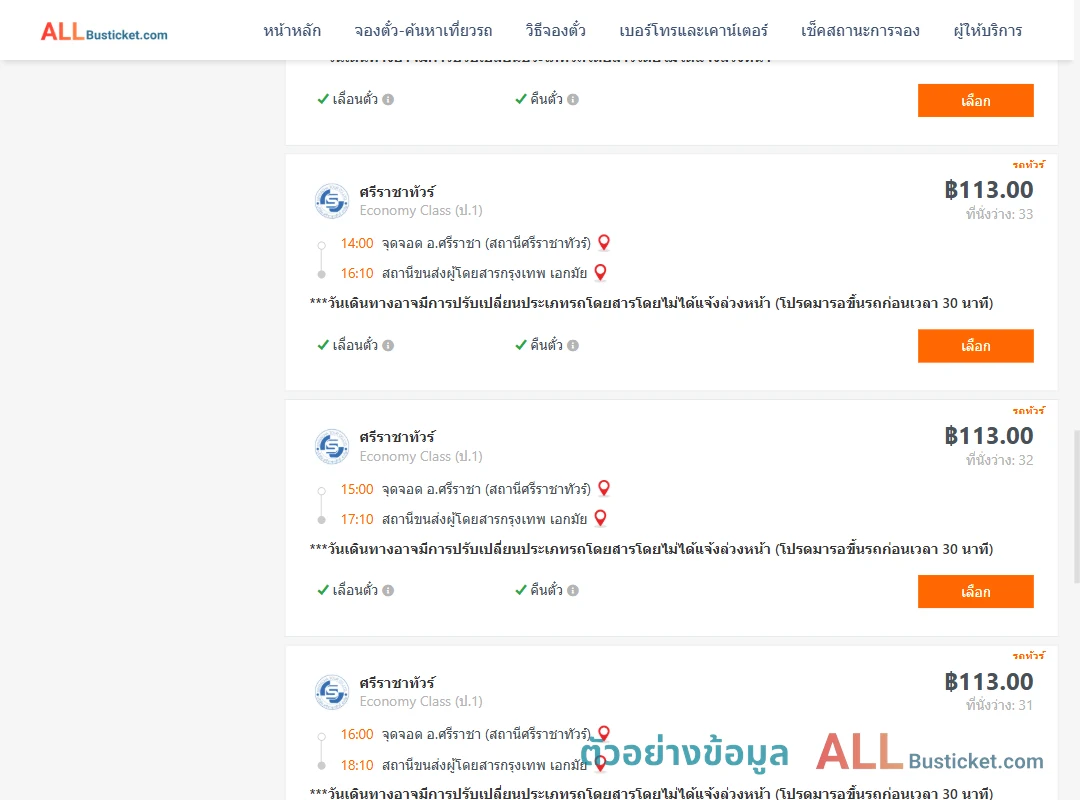Click the 15:00 departure time
1080x800 pixels.
click(x=357, y=489)
